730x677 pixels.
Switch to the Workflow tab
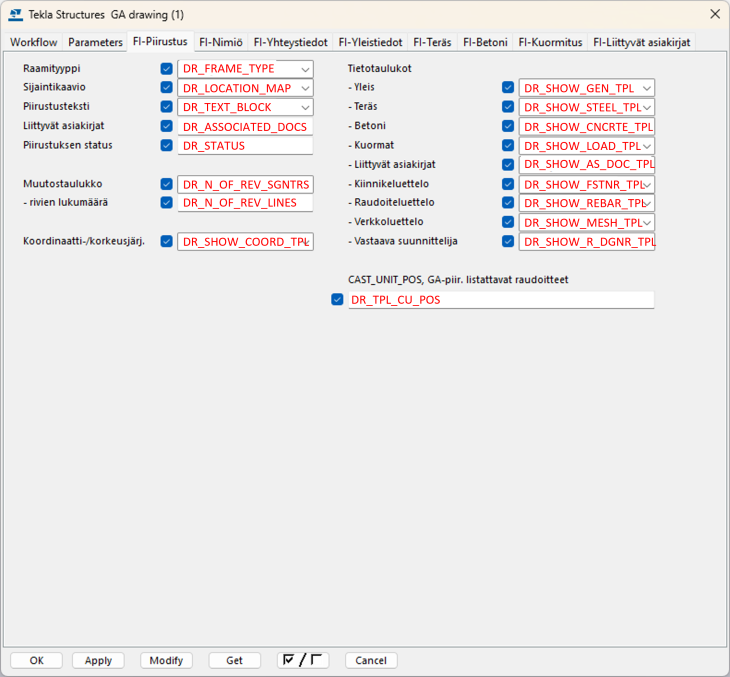[34, 42]
